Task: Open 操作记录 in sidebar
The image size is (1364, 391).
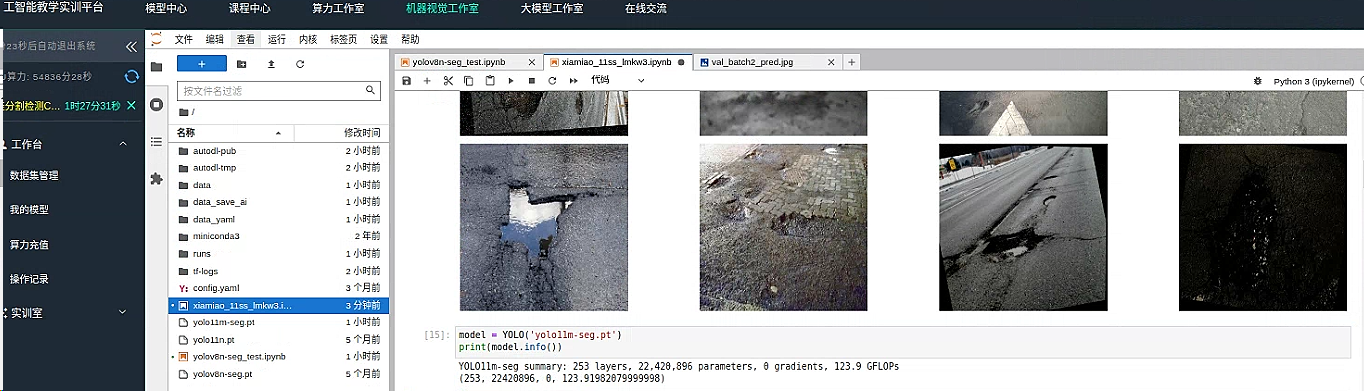Action: (x=29, y=279)
